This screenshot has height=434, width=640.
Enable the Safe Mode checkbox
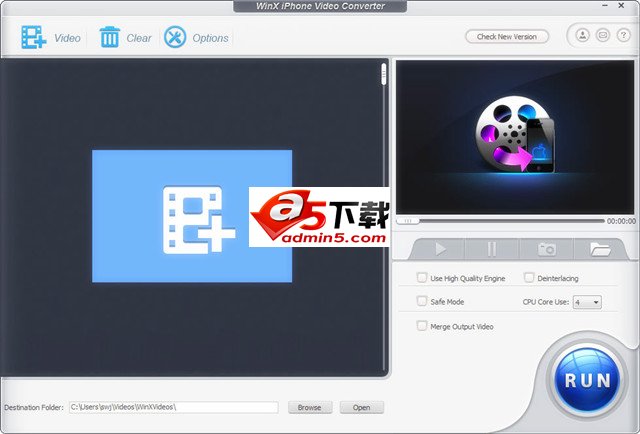422,301
